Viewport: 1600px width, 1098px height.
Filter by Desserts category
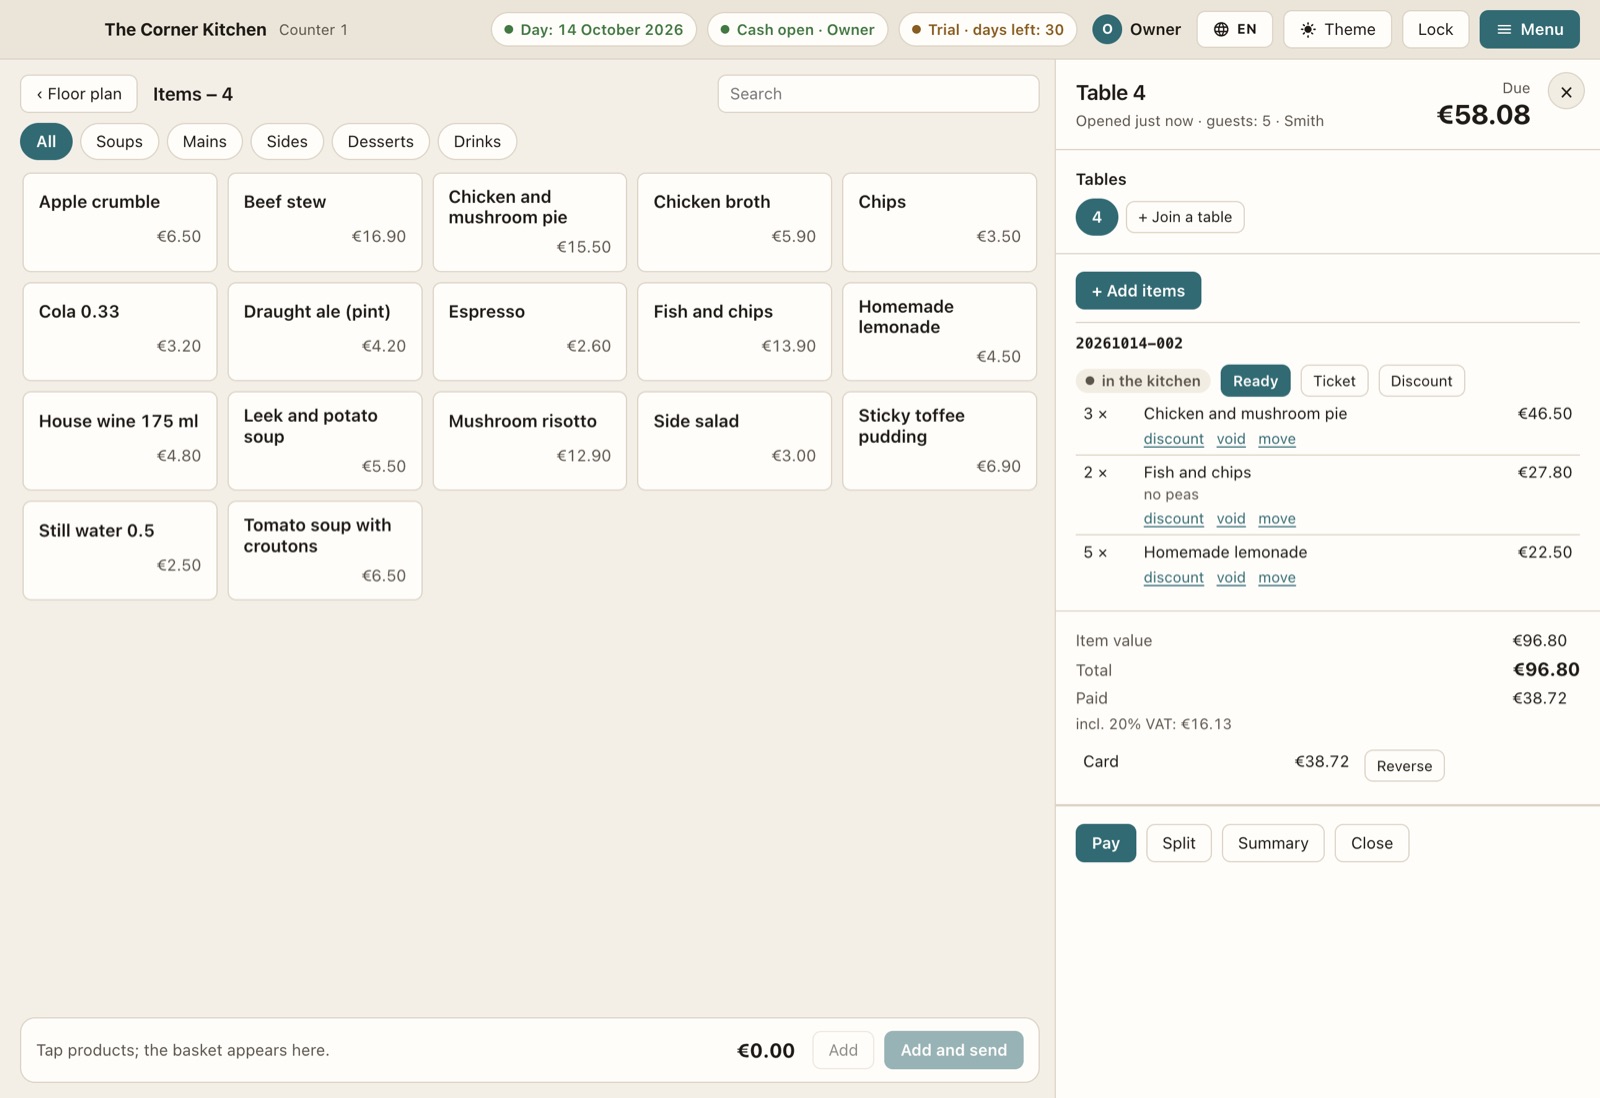pyautogui.click(x=380, y=141)
